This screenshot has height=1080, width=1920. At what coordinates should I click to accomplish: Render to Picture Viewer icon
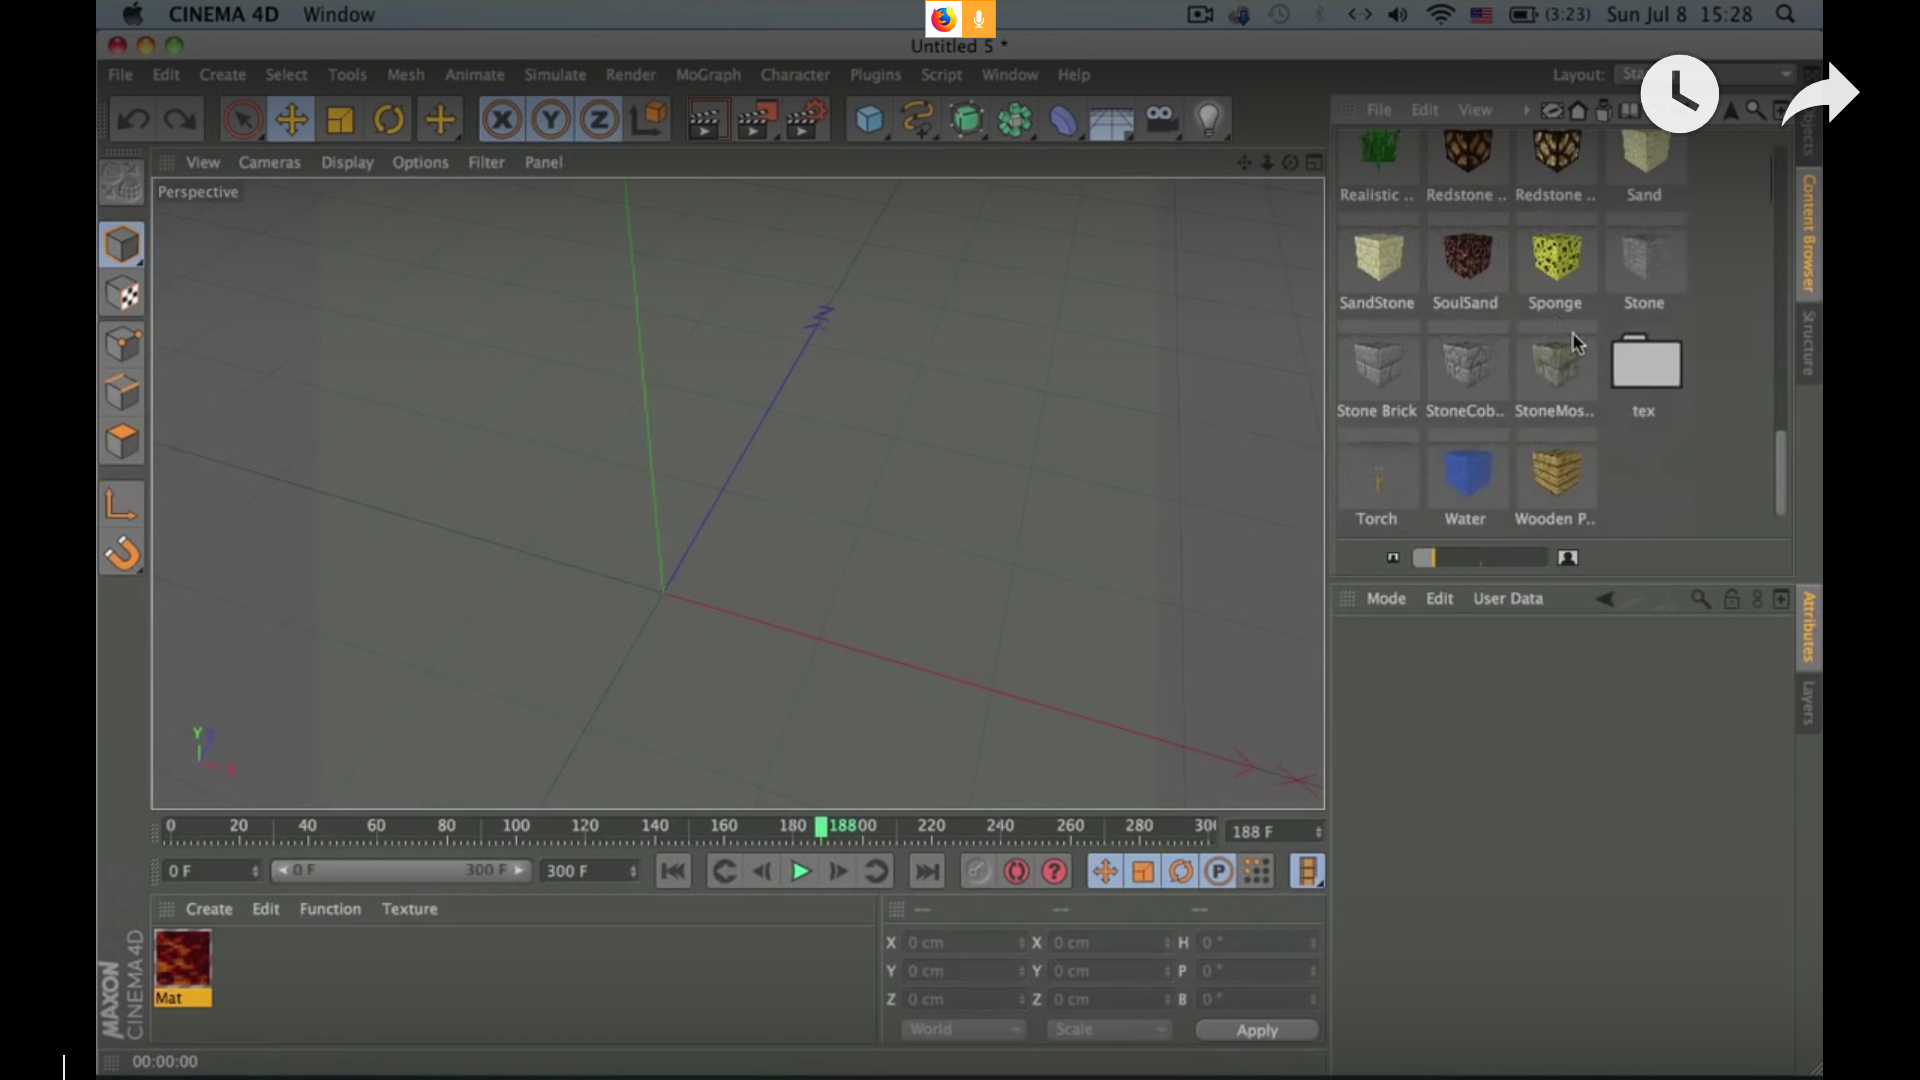click(x=757, y=120)
